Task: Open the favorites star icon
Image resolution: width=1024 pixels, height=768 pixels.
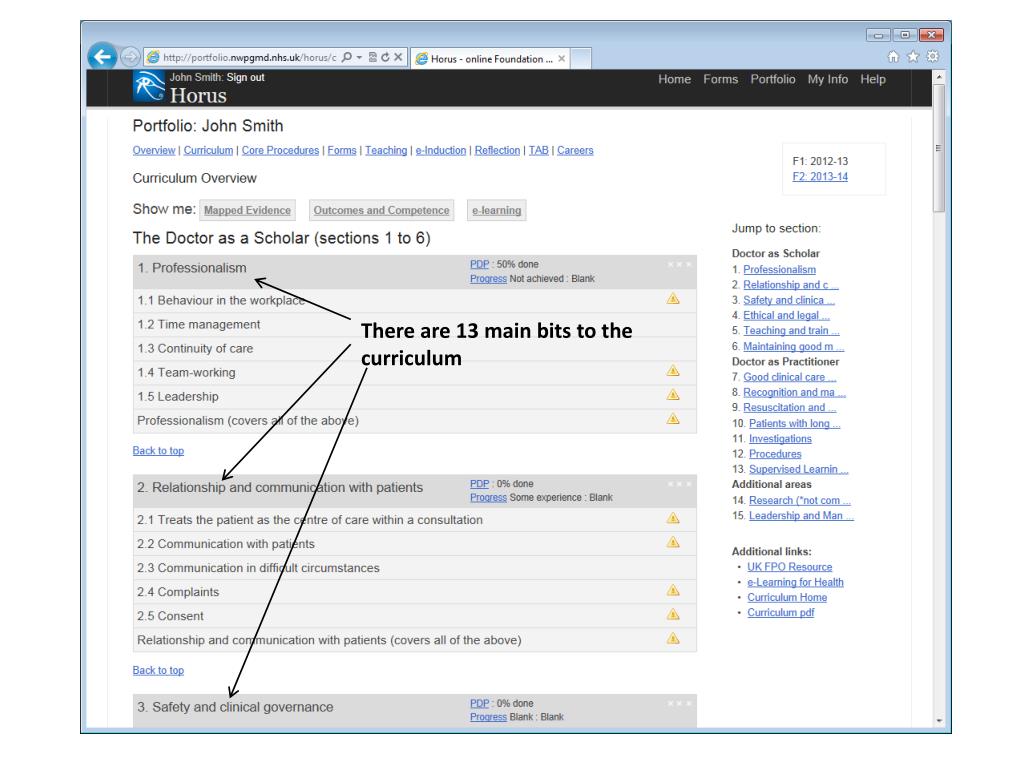Action: [913, 57]
